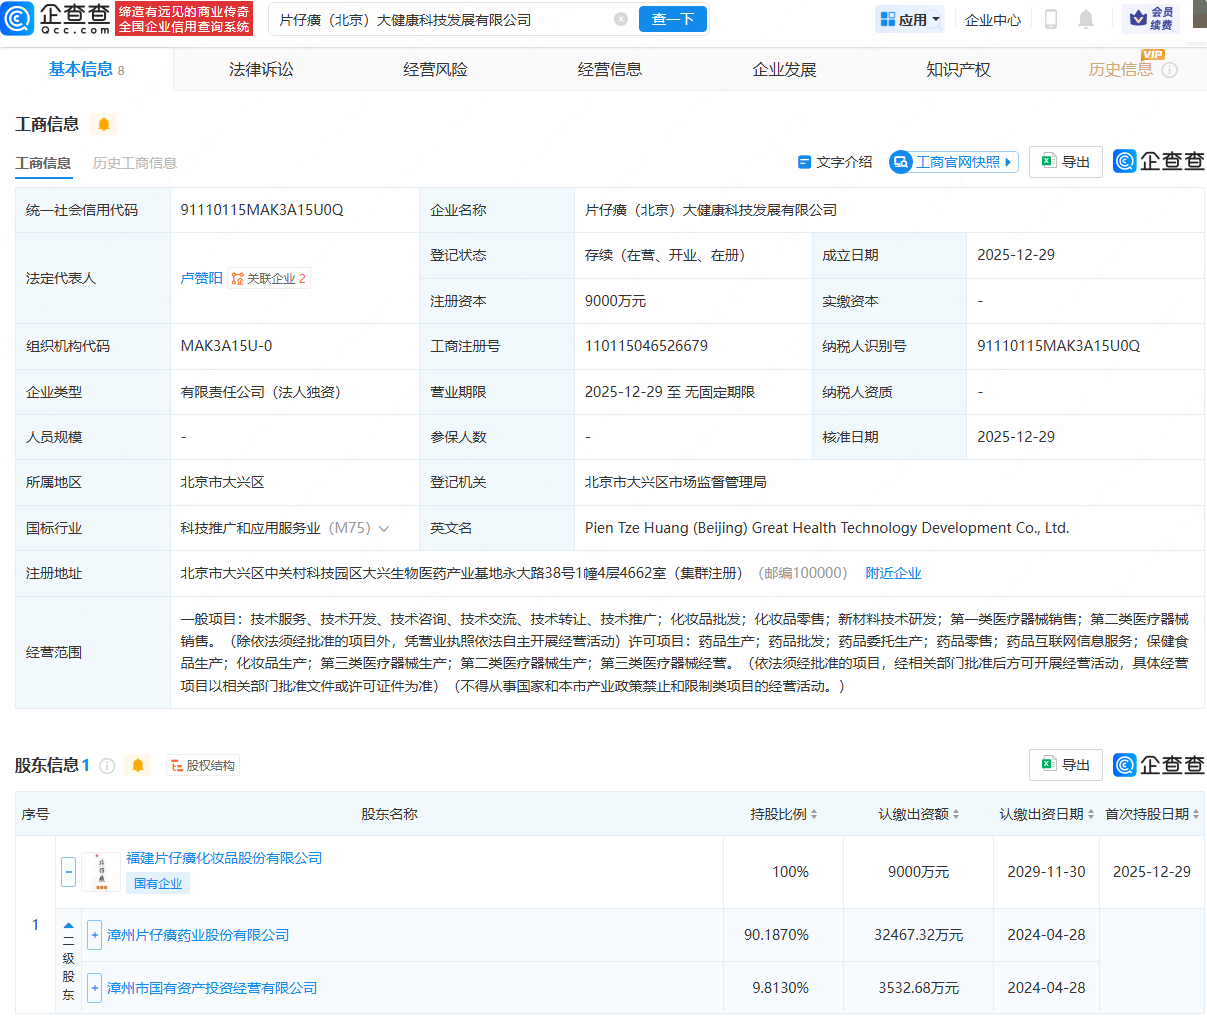Image resolution: width=1207 pixels, height=1016 pixels.
Task: Click the orange bell beside 工商信息 heading
Action: (x=104, y=124)
